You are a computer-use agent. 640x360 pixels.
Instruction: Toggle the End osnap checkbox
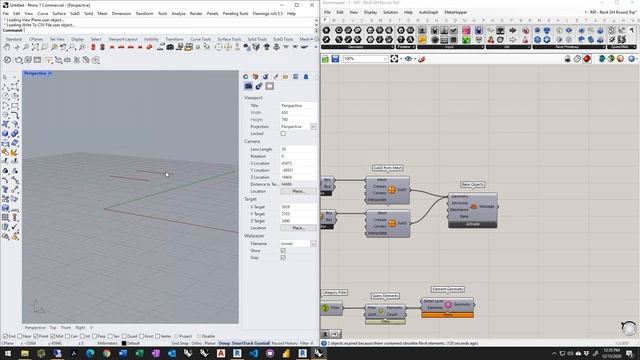point(5,336)
